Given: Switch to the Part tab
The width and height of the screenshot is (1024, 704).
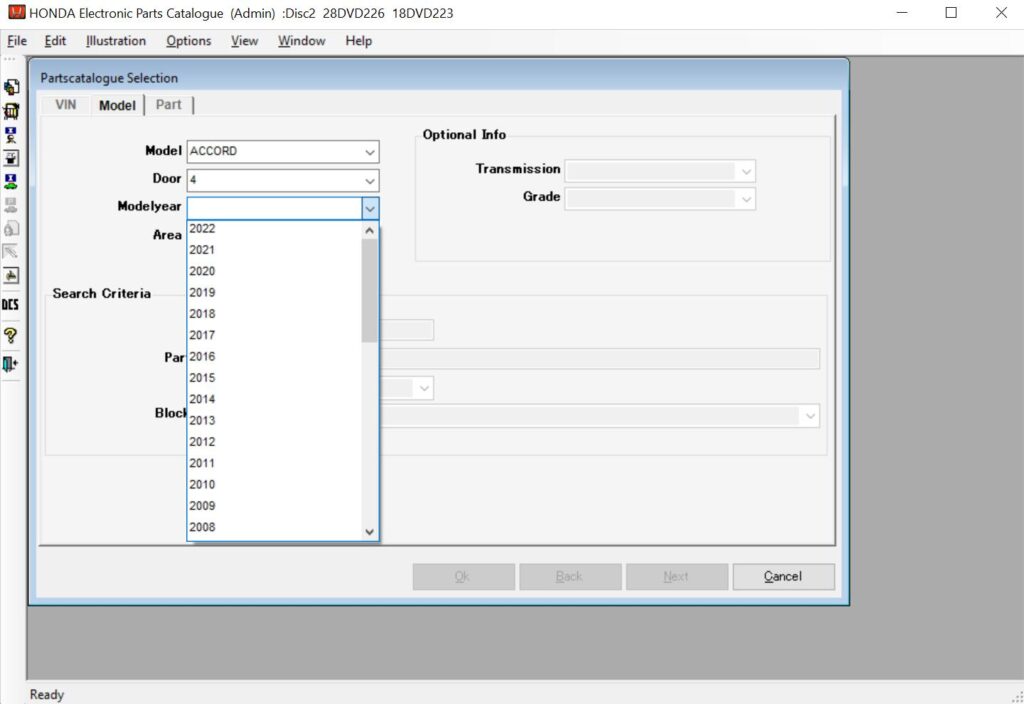Looking at the screenshot, I should (169, 105).
